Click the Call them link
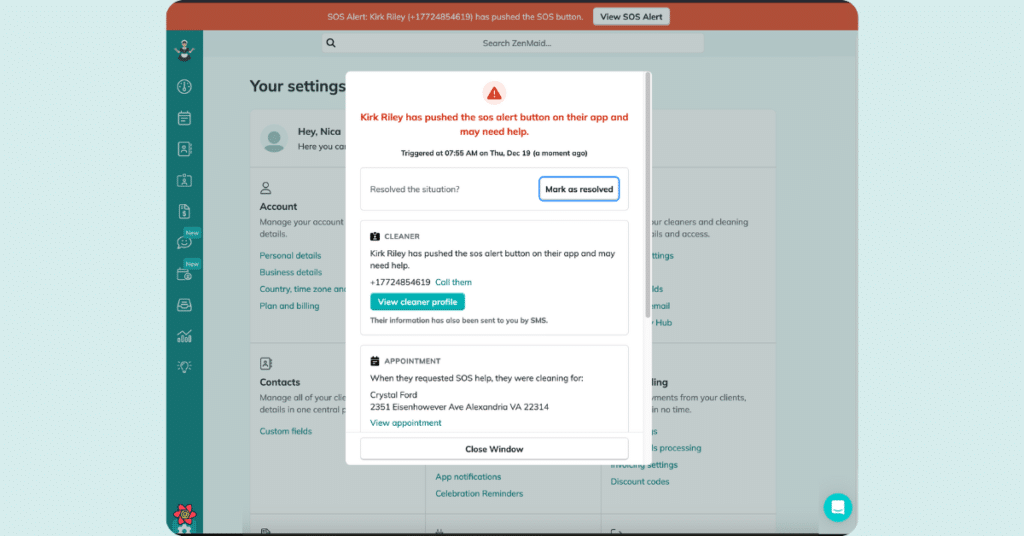Viewport: 1024px width, 536px height. (x=453, y=282)
